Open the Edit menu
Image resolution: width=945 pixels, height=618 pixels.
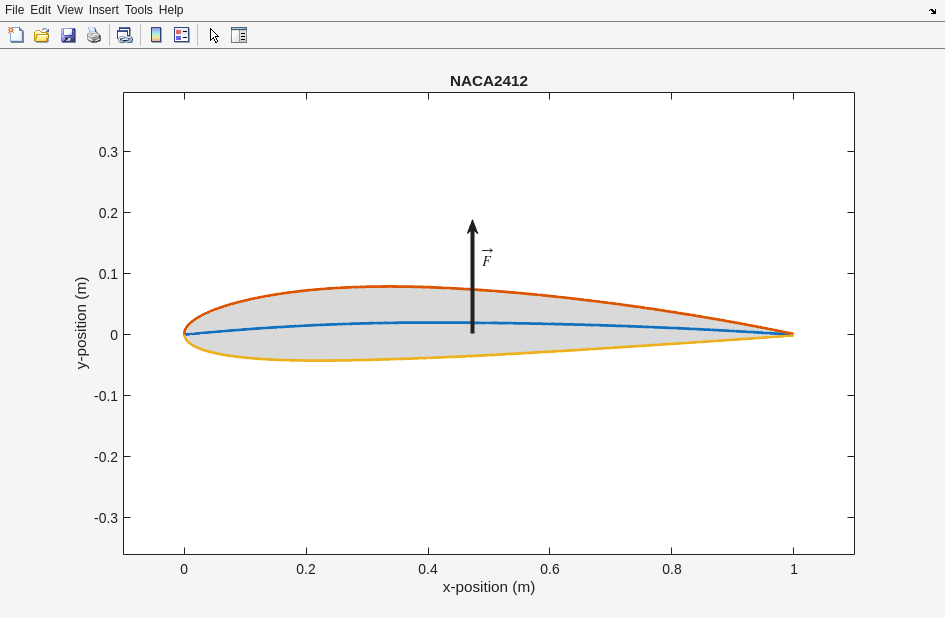point(40,10)
